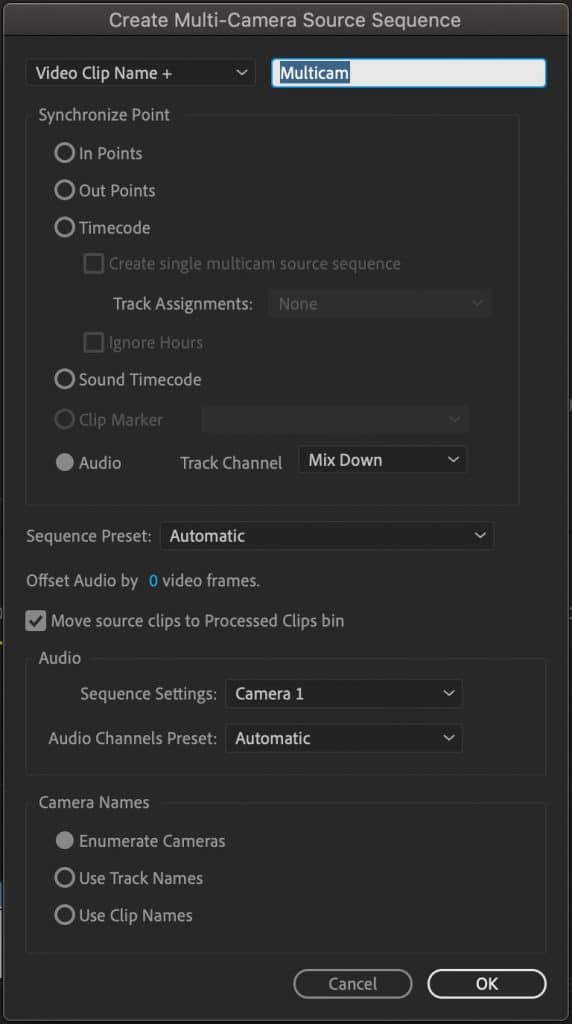Screen dimensions: 572x1024
Task: Select the In Points radio button
Action: [65, 153]
